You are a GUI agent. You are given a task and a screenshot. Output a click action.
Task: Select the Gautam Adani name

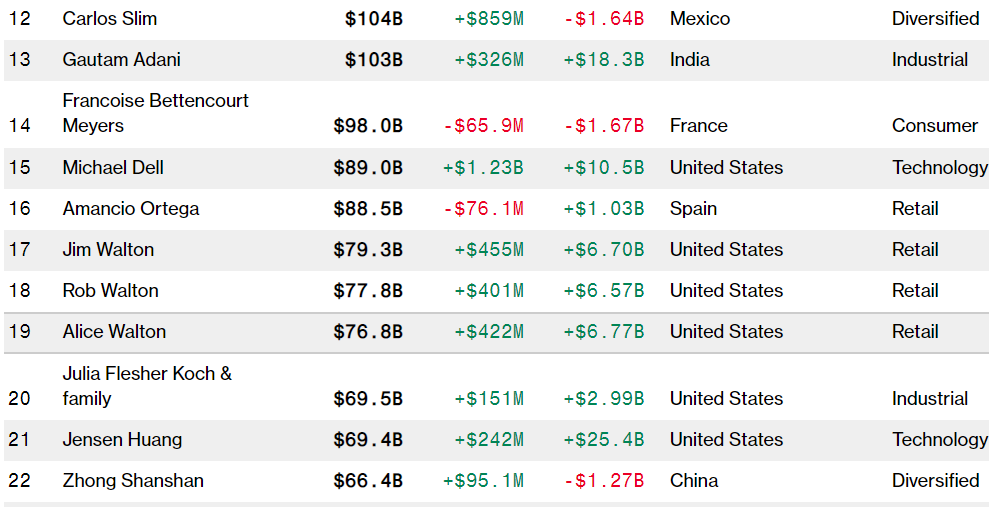121,60
